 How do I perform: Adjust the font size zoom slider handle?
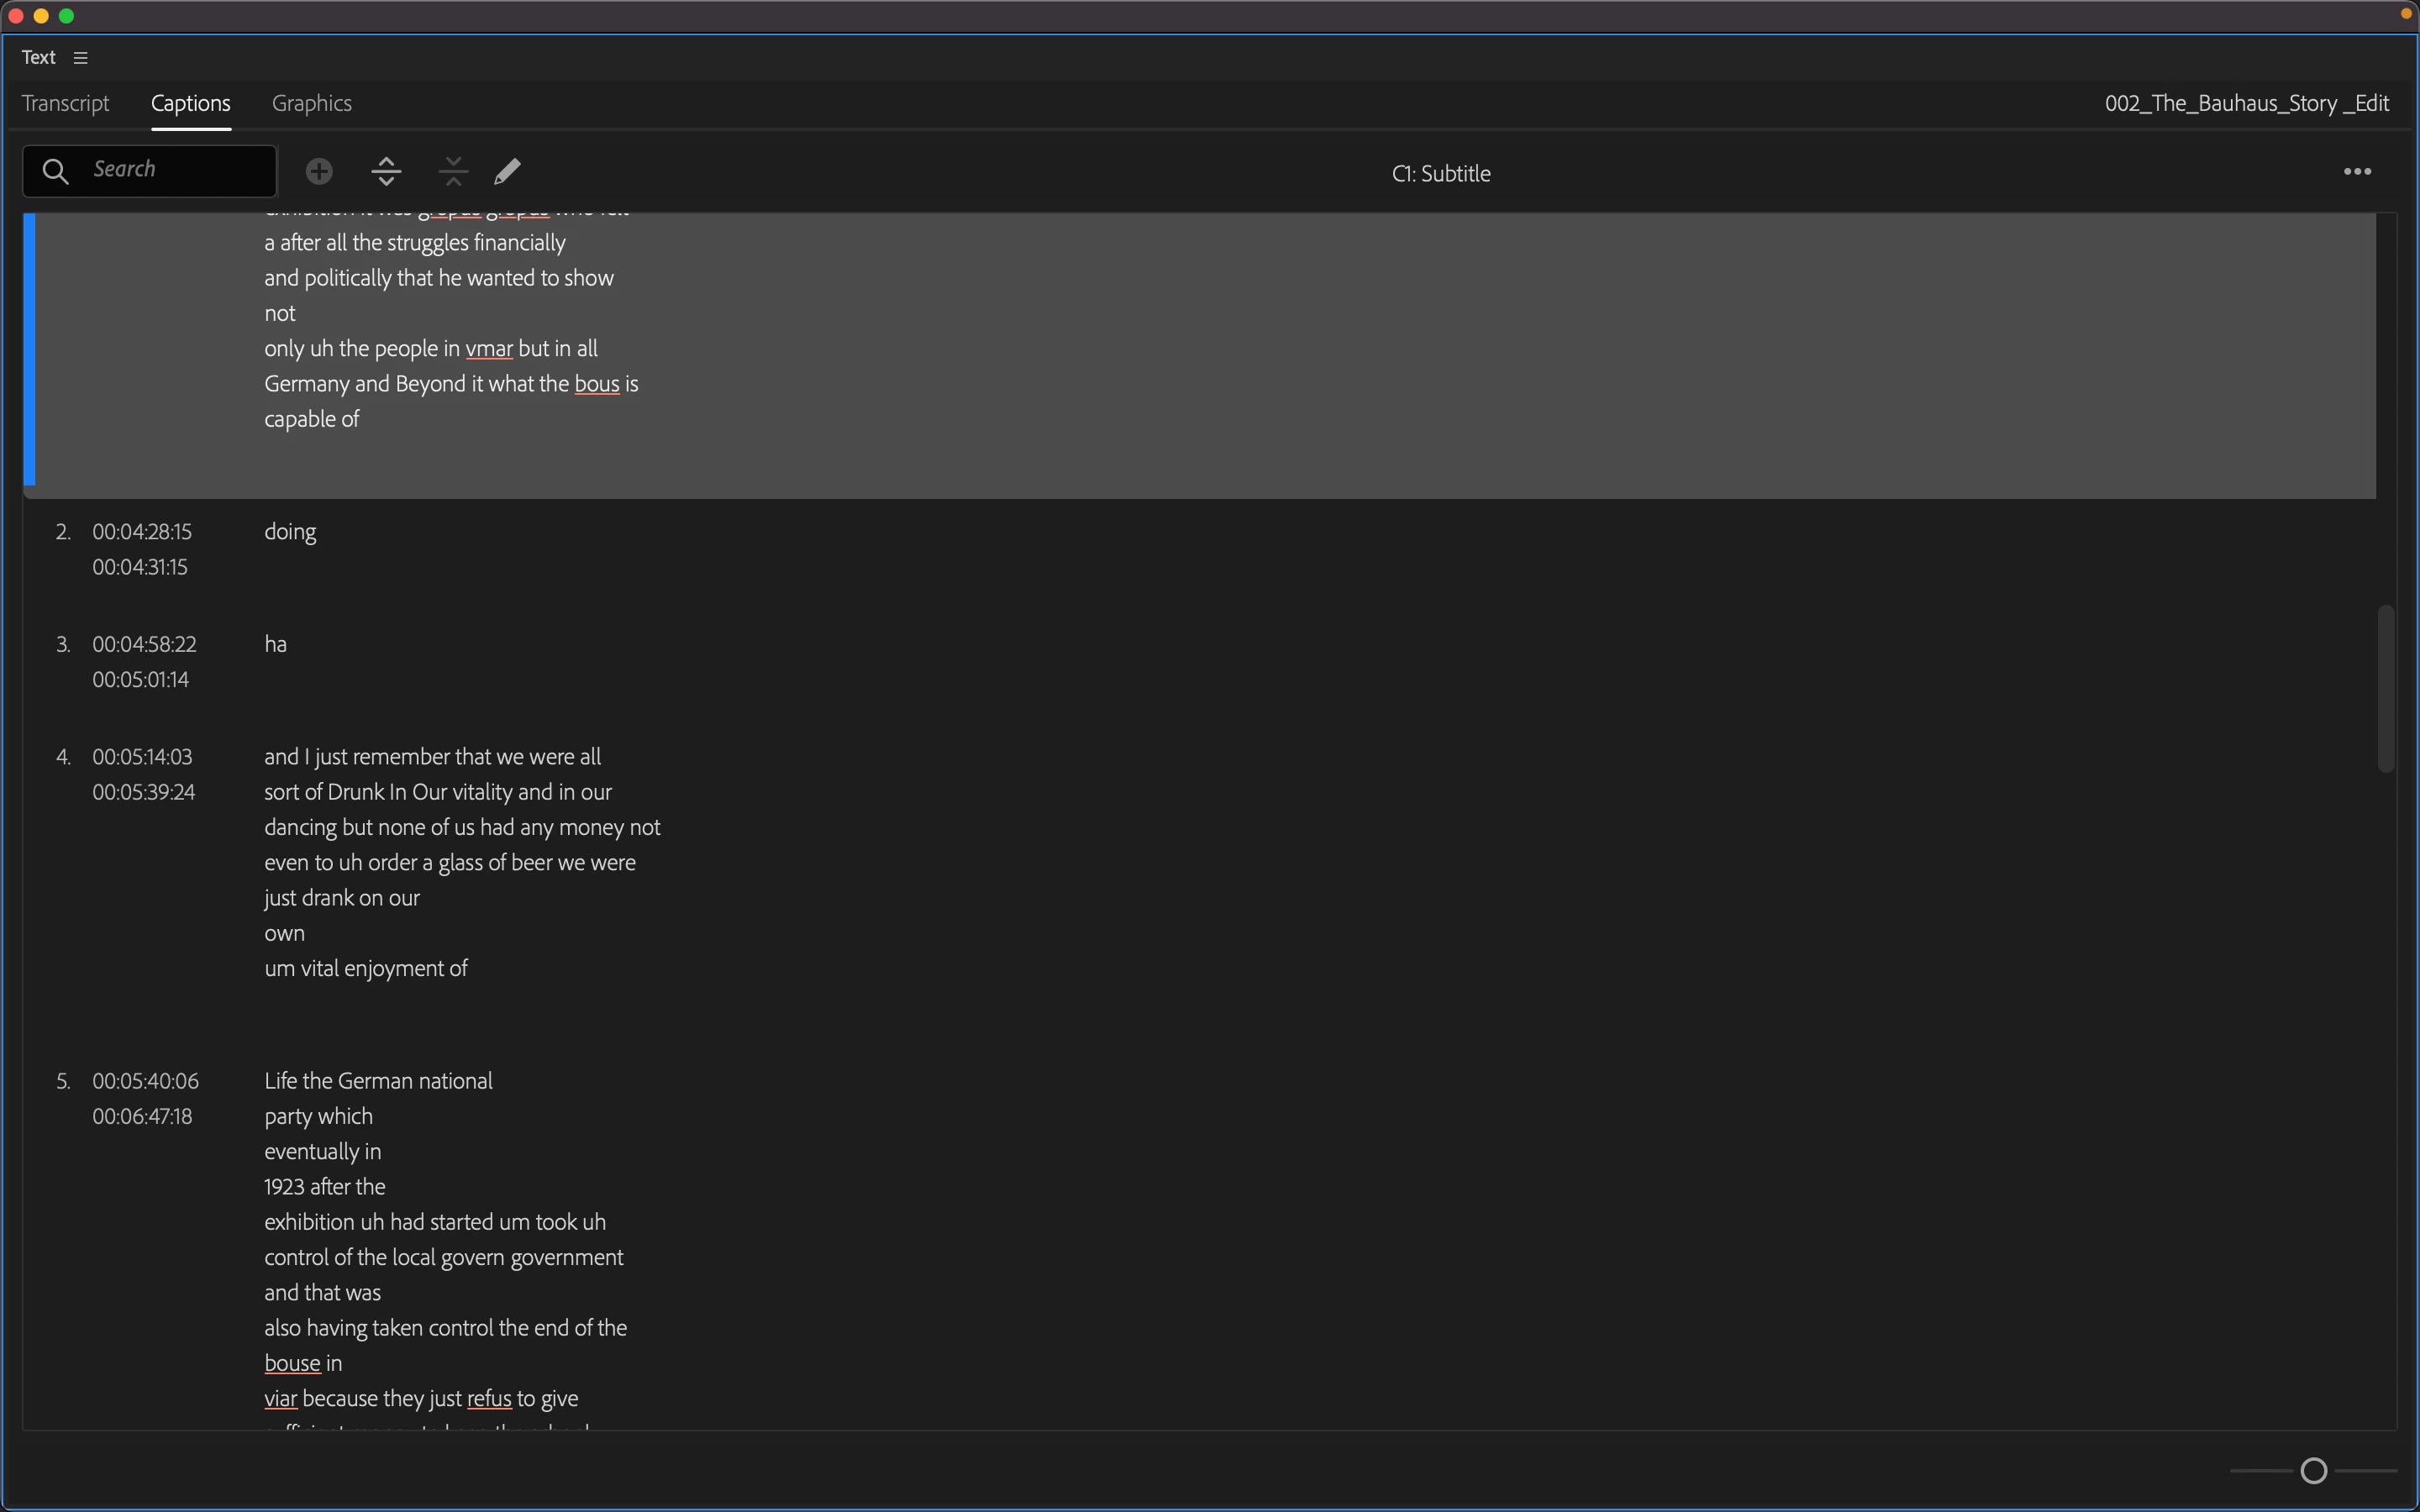click(x=2313, y=1470)
